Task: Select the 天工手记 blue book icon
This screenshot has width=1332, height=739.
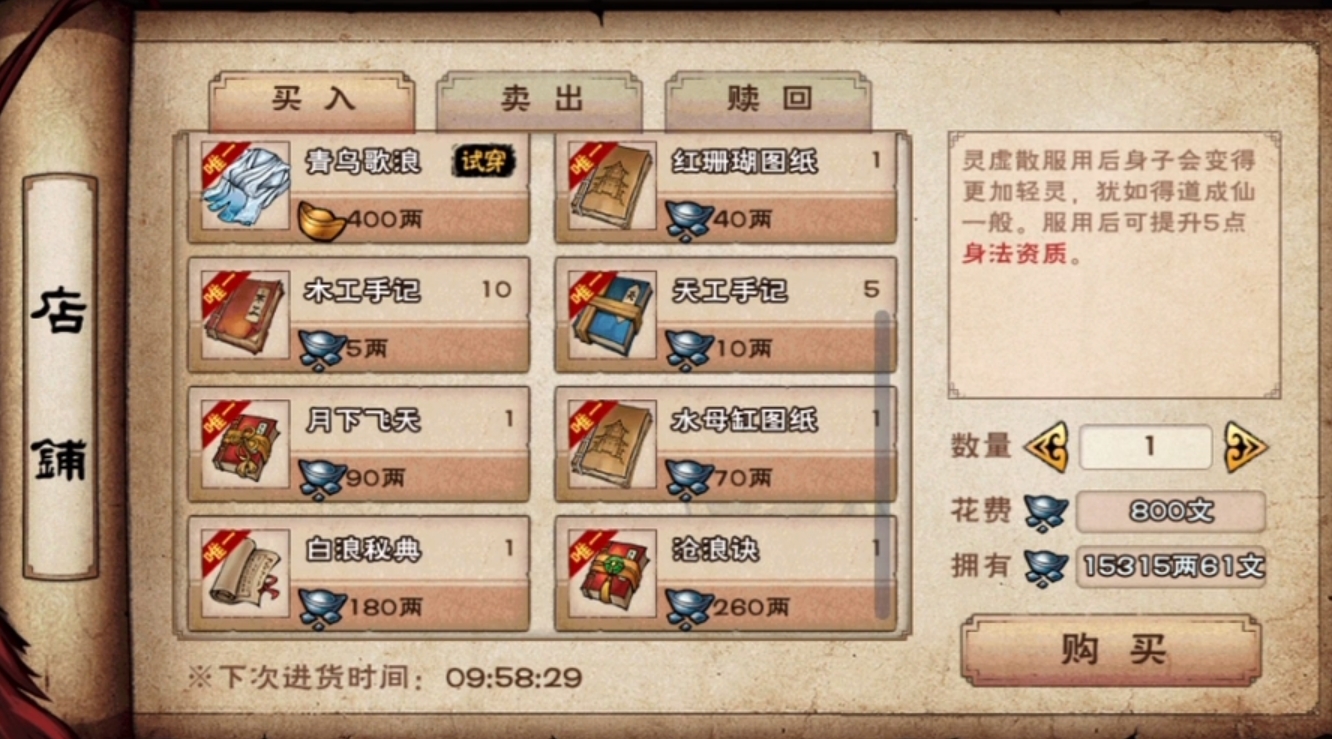Action: [612, 314]
